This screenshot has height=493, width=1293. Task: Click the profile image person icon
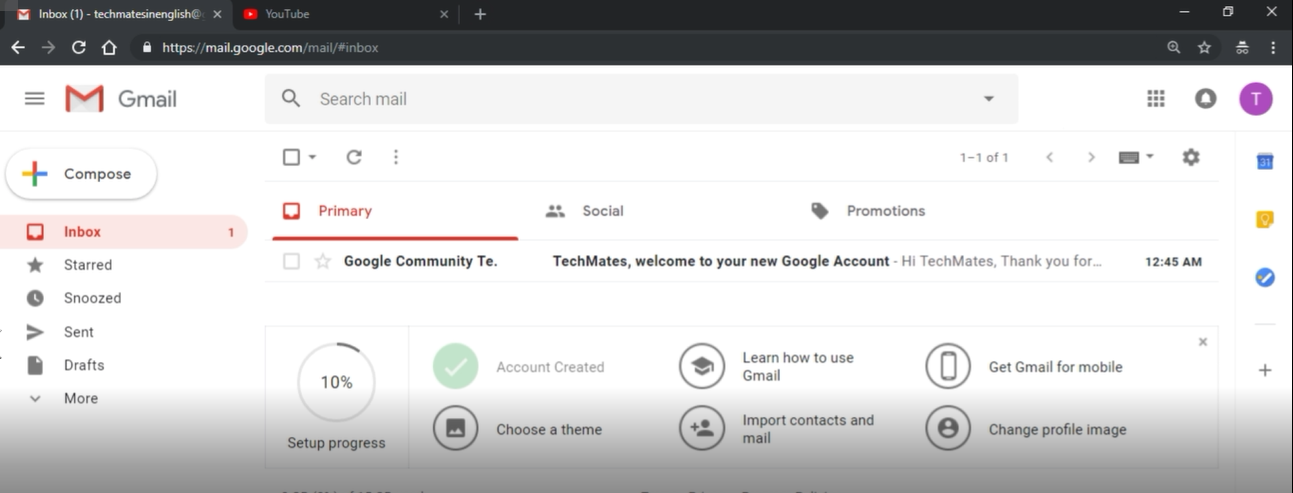948,429
